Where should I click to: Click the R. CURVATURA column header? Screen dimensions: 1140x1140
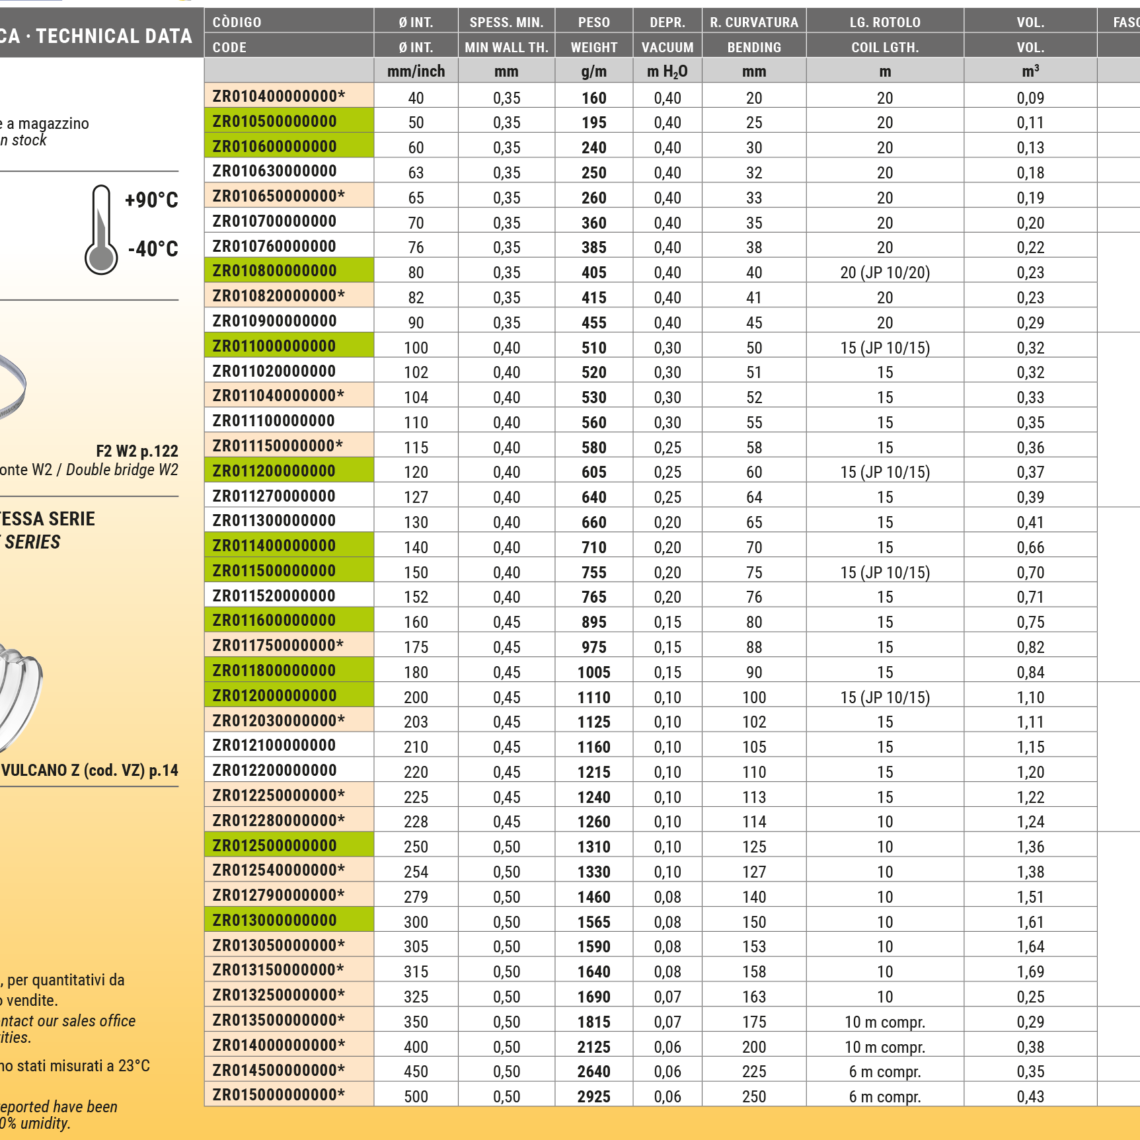click(x=754, y=21)
